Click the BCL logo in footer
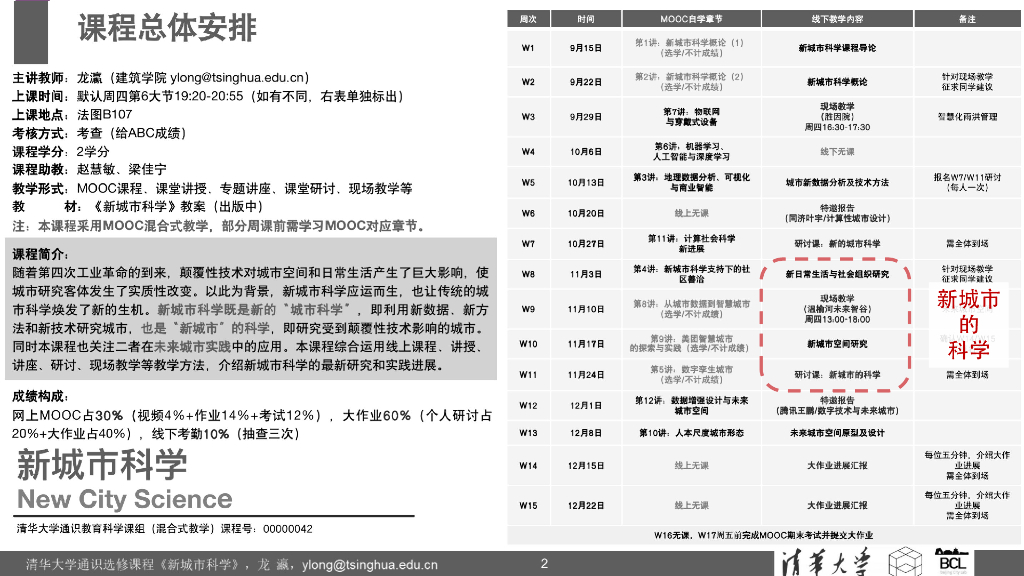1024x576 pixels. (952, 562)
